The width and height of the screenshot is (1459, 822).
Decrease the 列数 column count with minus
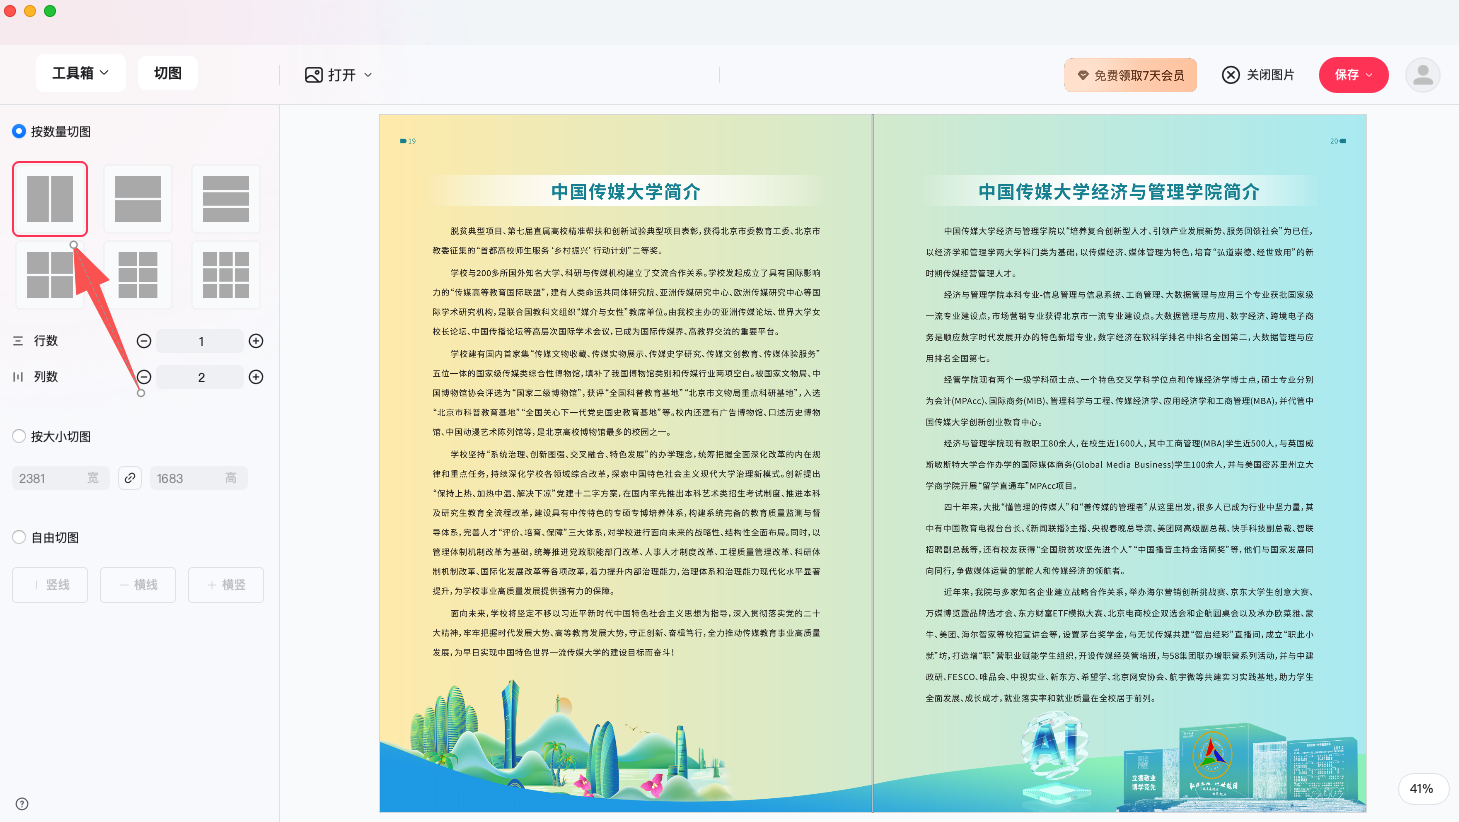(144, 377)
